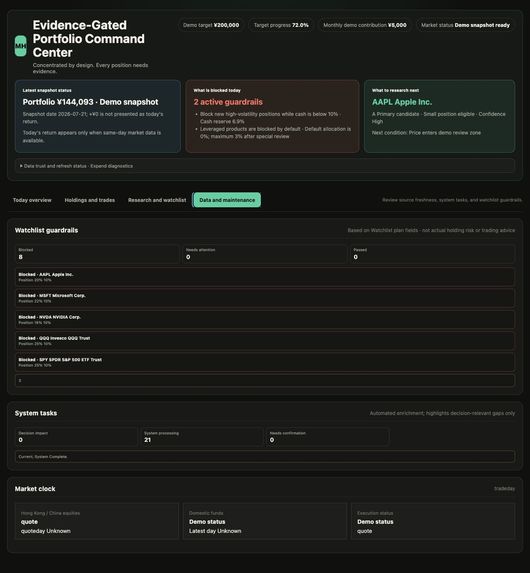
Task: Open the Blocked QQQ Invesco QQQ Trust row
Action: (265, 341)
